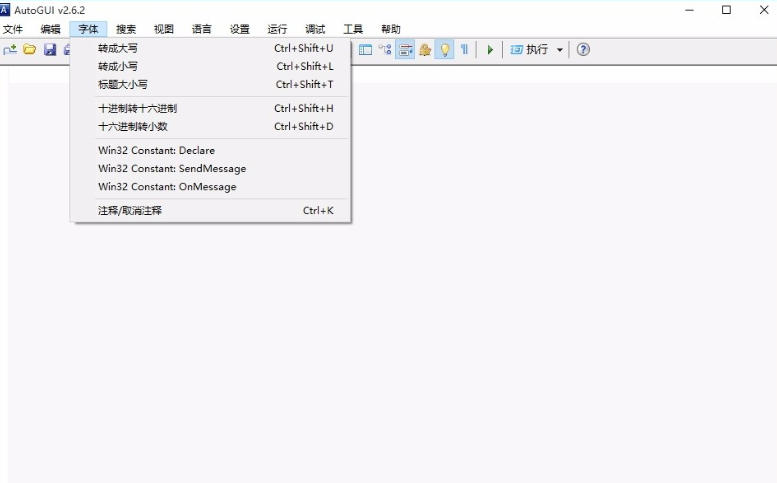Open the 调试 menu
This screenshot has height=483, width=777.
(315, 29)
